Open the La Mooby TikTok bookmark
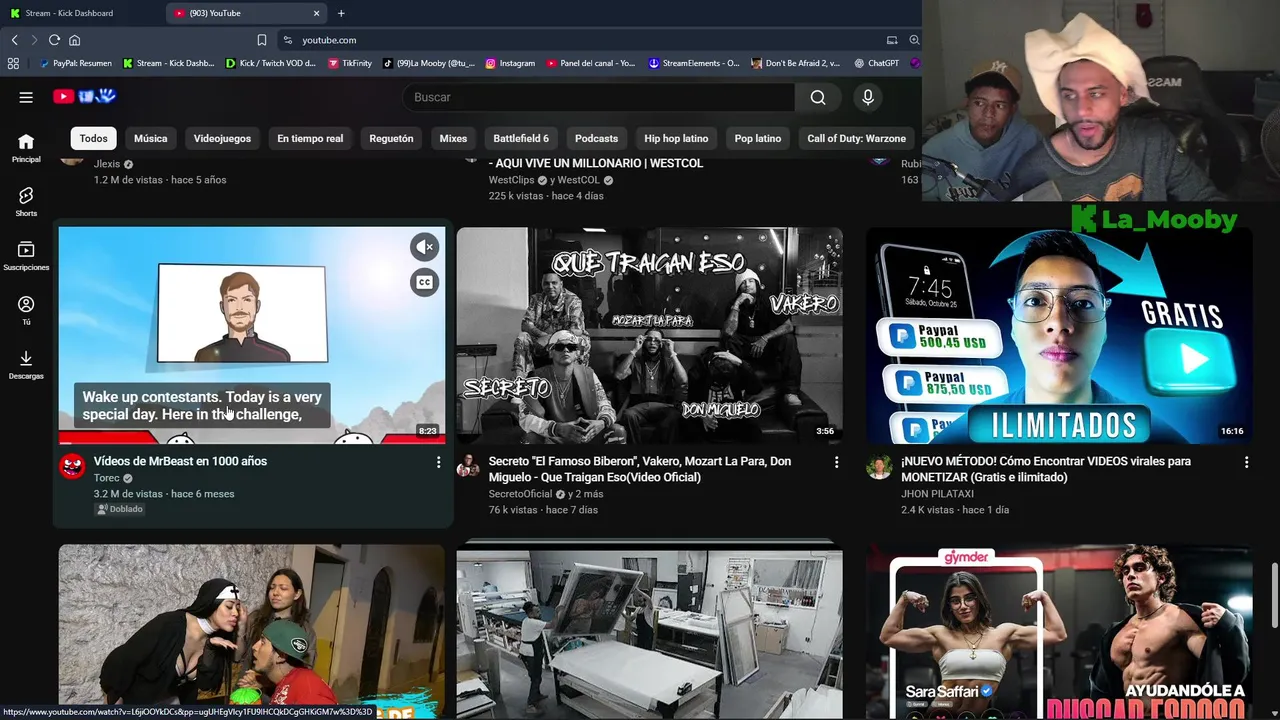Screen dimensions: 1280x720 pyautogui.click(x=429, y=63)
